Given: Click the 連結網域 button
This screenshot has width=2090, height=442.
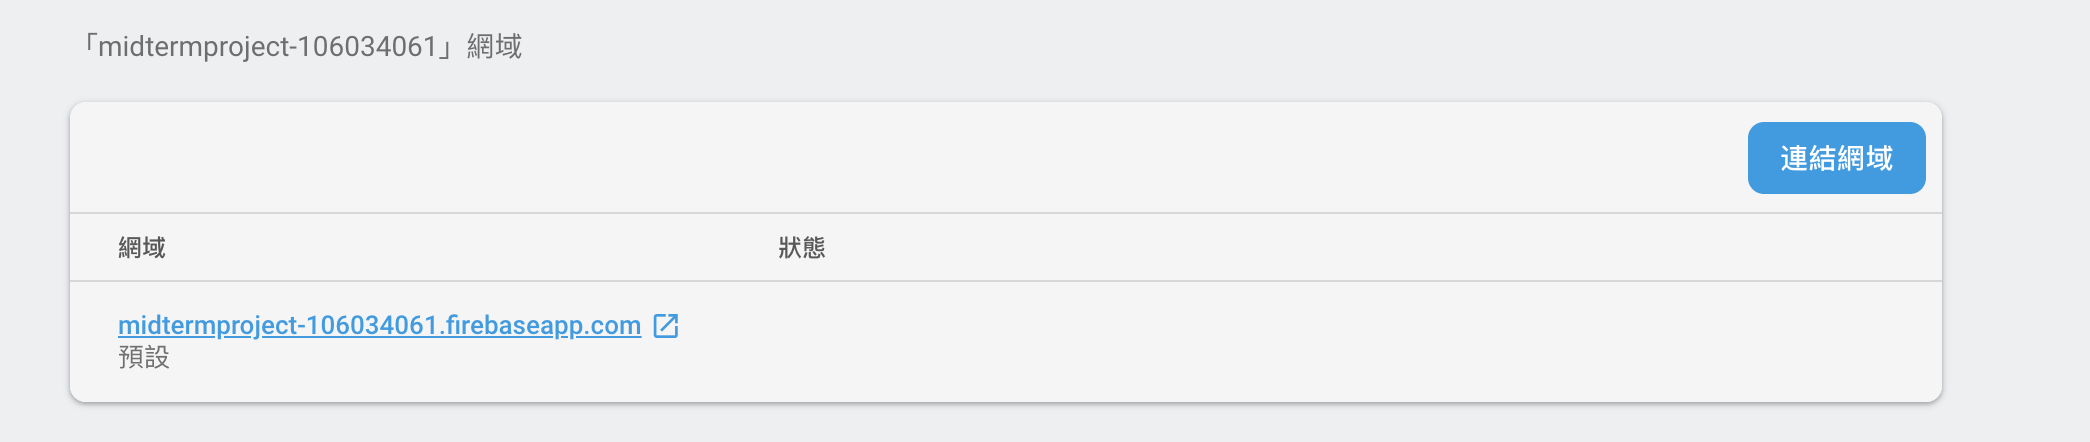Looking at the screenshot, I should (x=1836, y=158).
